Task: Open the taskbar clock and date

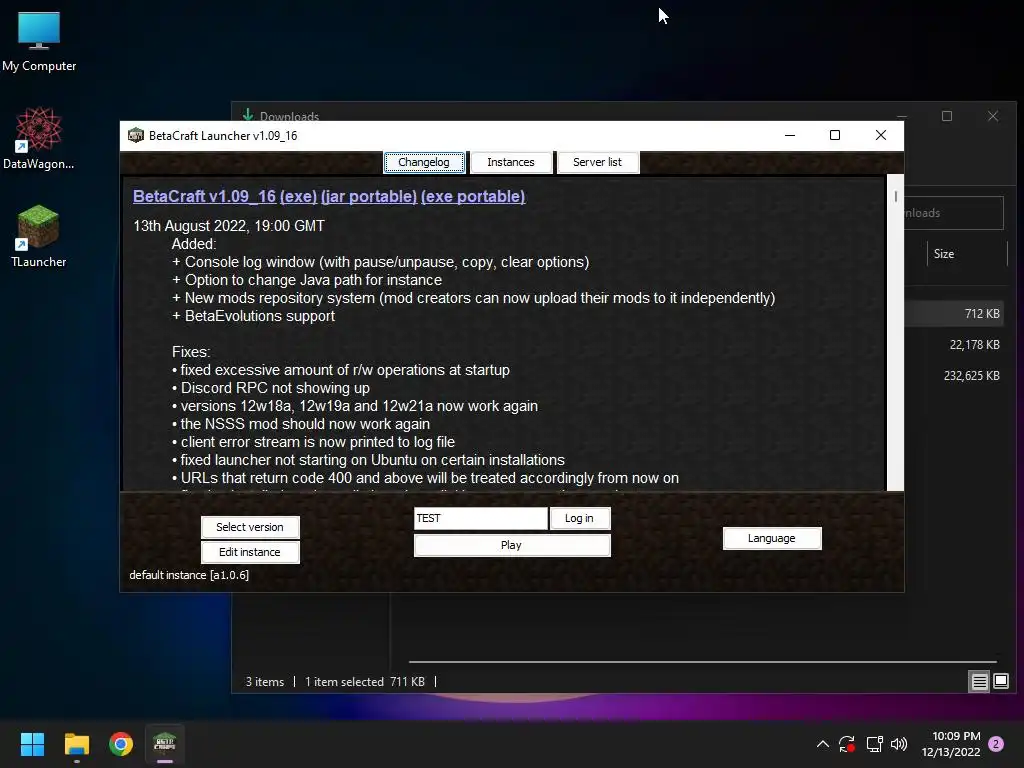Action: click(x=952, y=744)
